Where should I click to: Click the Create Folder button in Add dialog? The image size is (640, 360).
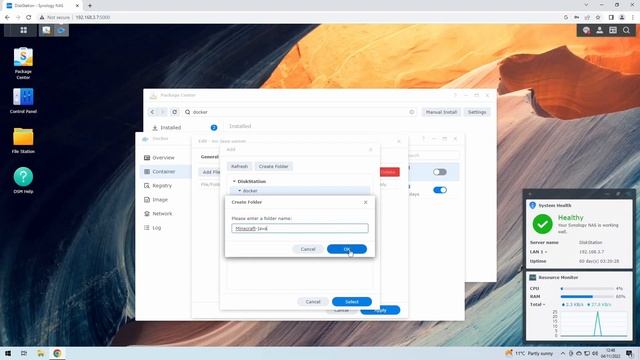tap(273, 167)
